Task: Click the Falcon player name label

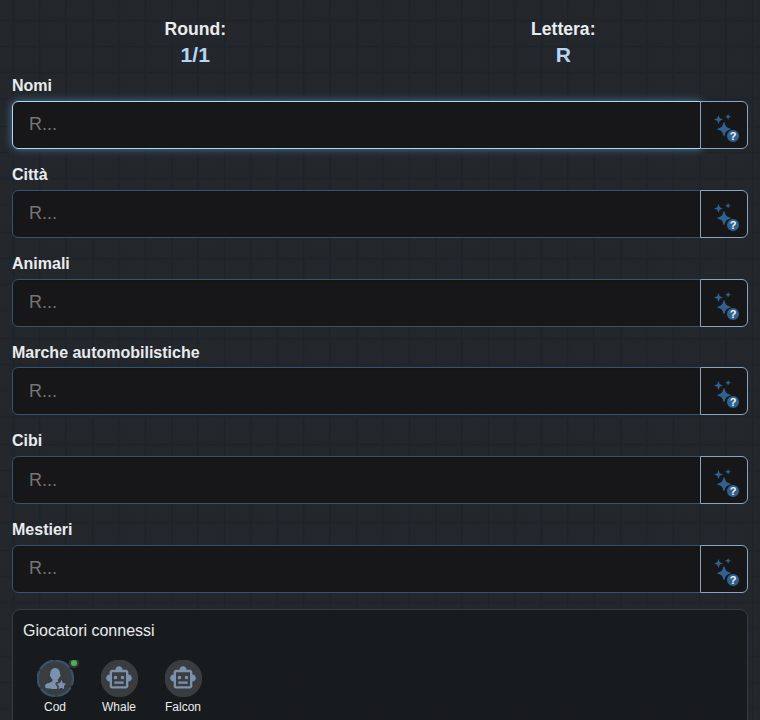Action: pyautogui.click(x=183, y=707)
